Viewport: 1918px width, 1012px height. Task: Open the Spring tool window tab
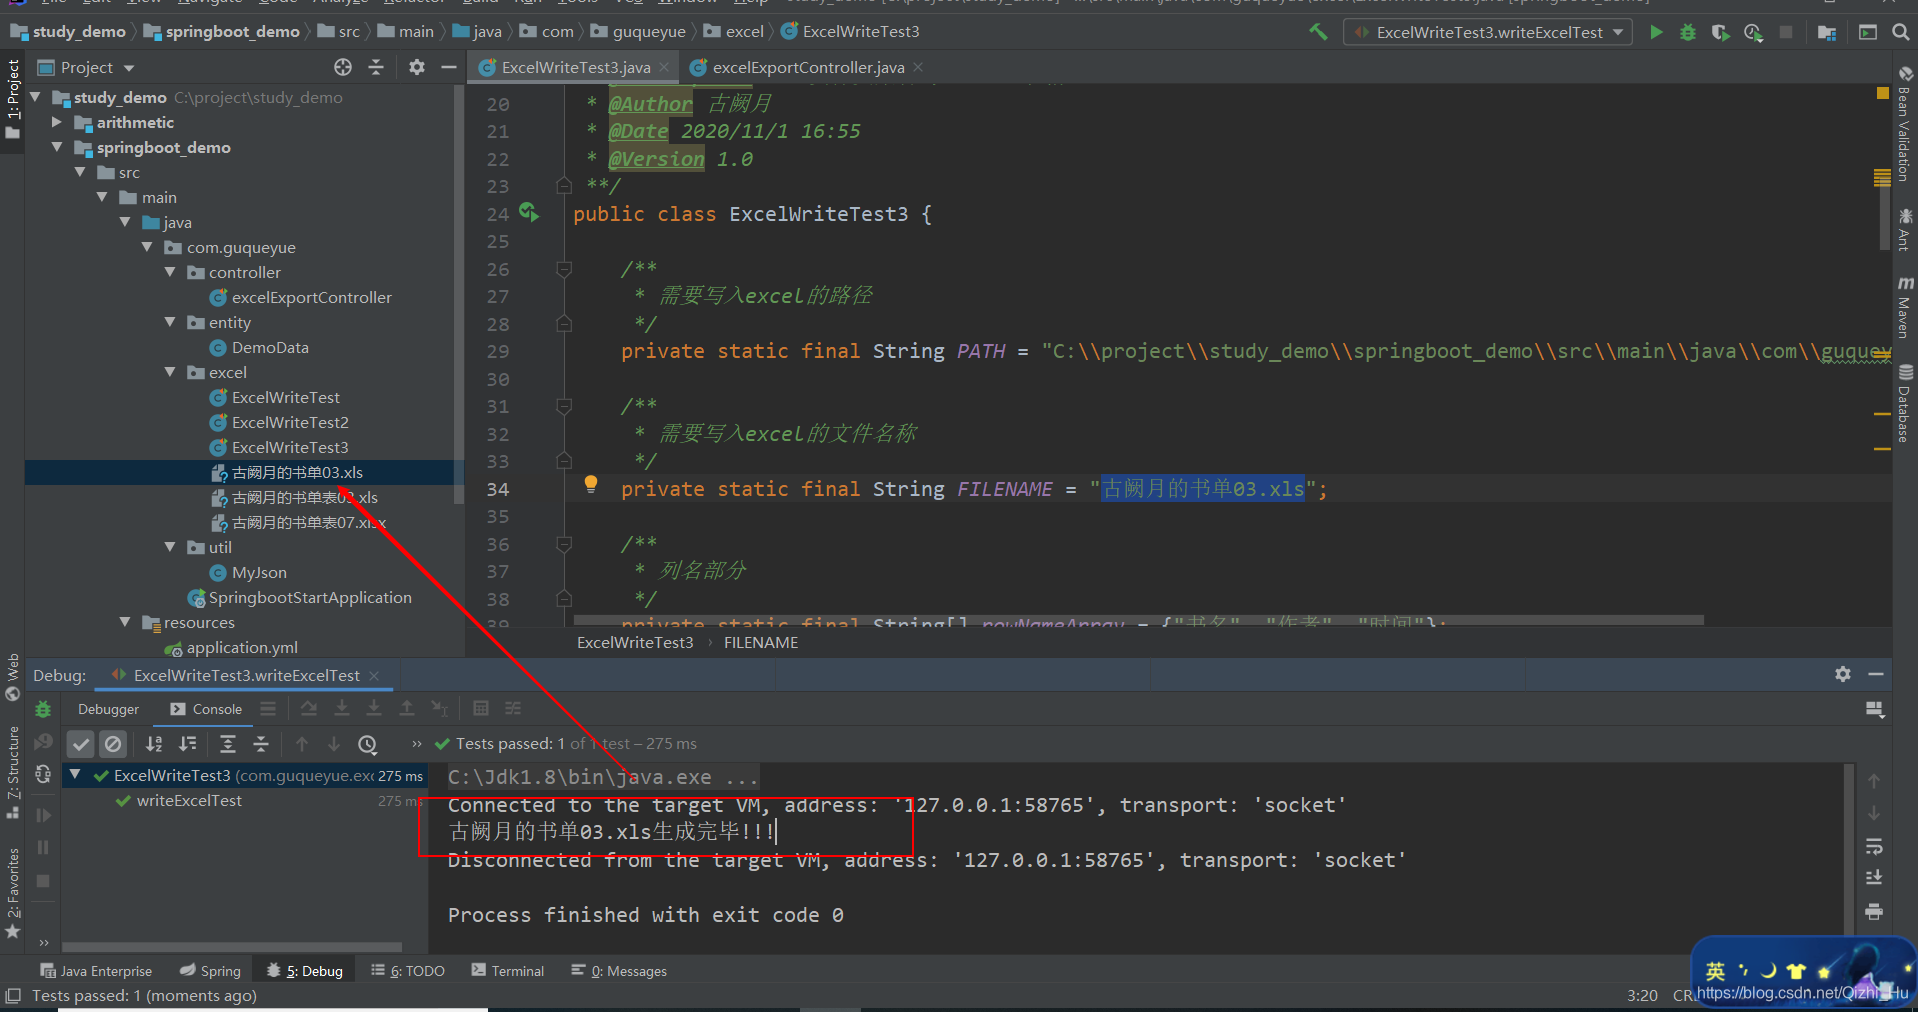[x=210, y=970]
